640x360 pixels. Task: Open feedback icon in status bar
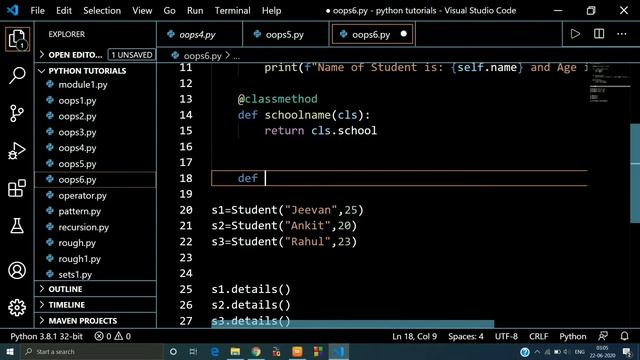[603, 336]
